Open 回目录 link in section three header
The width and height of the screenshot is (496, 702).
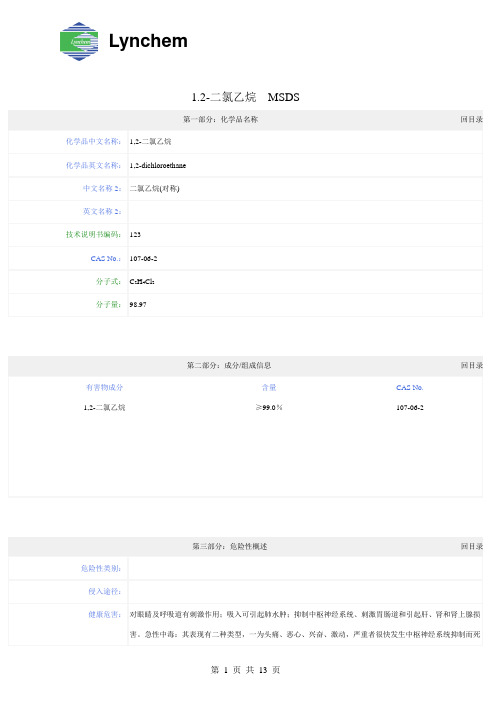point(471,546)
